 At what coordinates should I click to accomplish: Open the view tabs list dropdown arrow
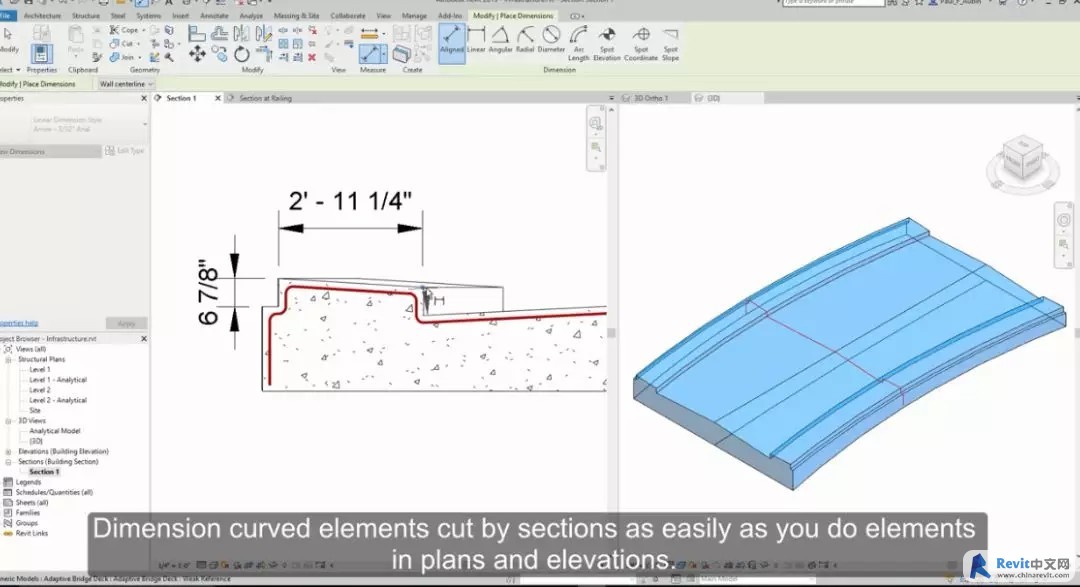tap(611, 99)
